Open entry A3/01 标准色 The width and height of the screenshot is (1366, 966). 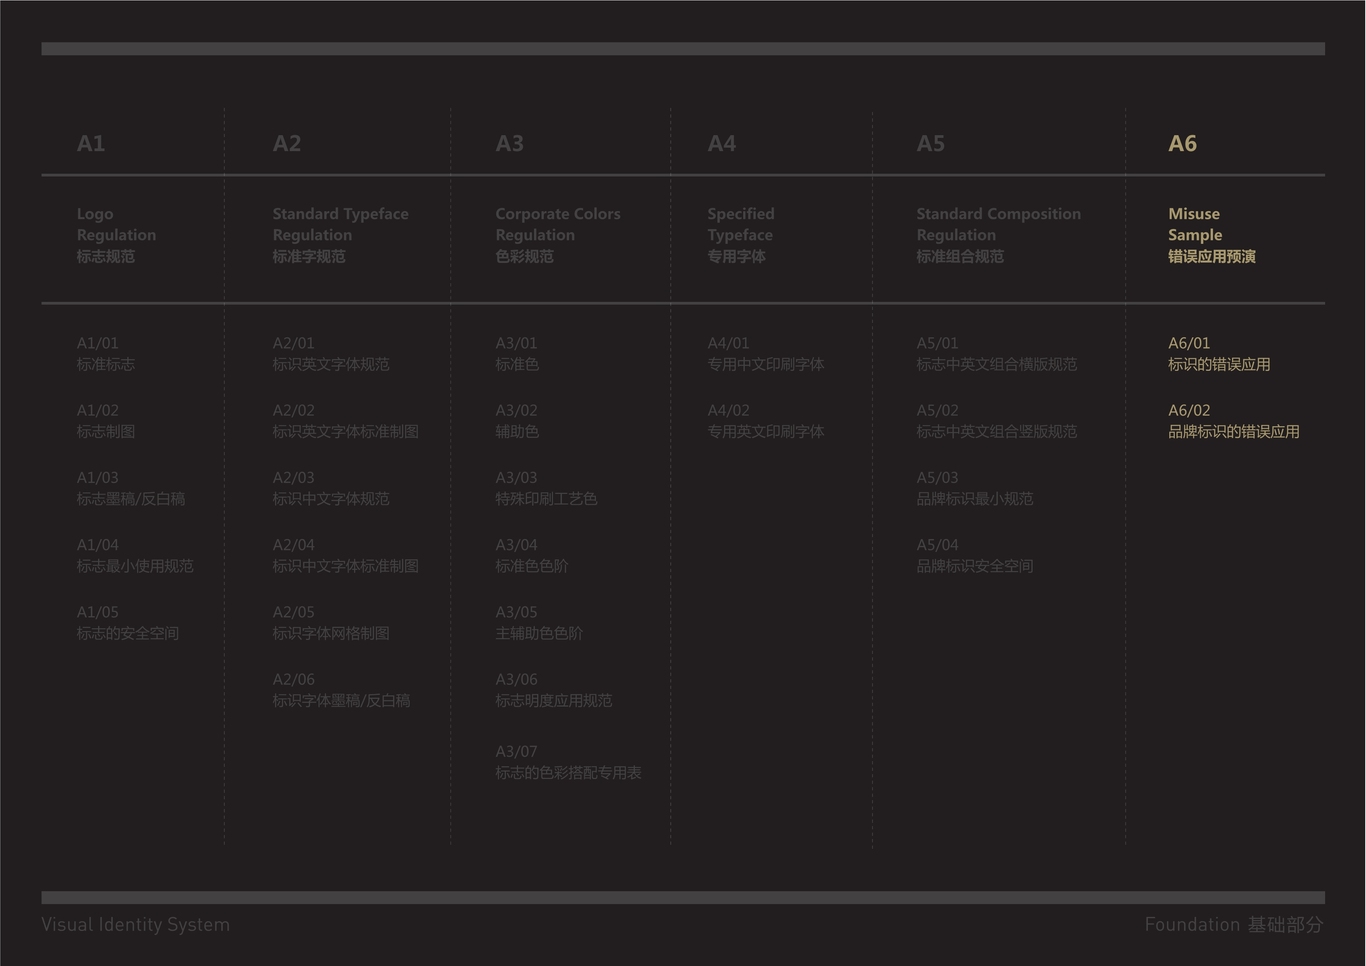(x=517, y=354)
